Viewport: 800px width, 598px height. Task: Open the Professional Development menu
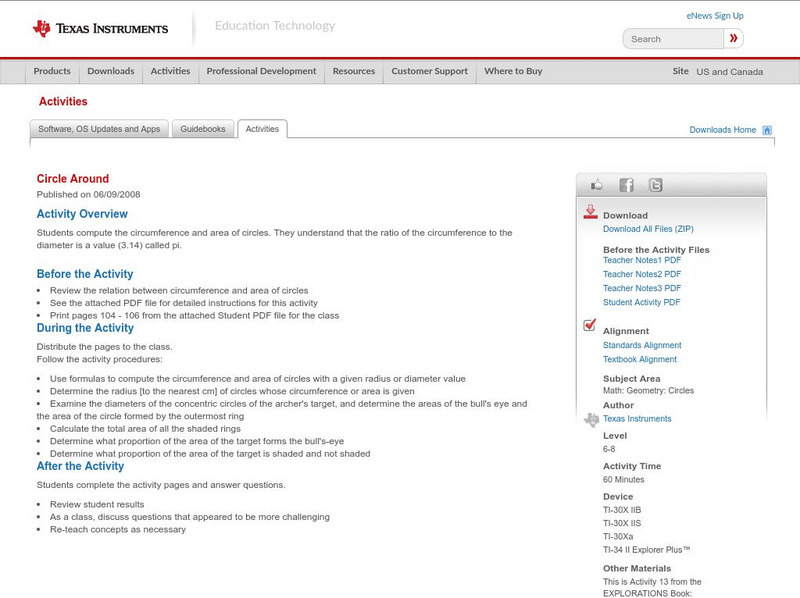[261, 71]
